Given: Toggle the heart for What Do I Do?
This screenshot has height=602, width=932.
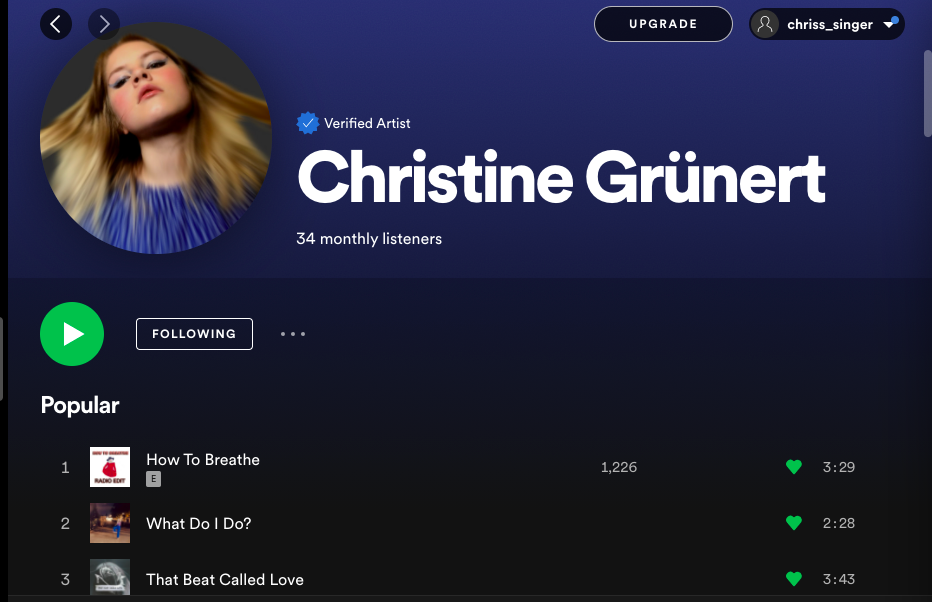Looking at the screenshot, I should click(x=794, y=523).
